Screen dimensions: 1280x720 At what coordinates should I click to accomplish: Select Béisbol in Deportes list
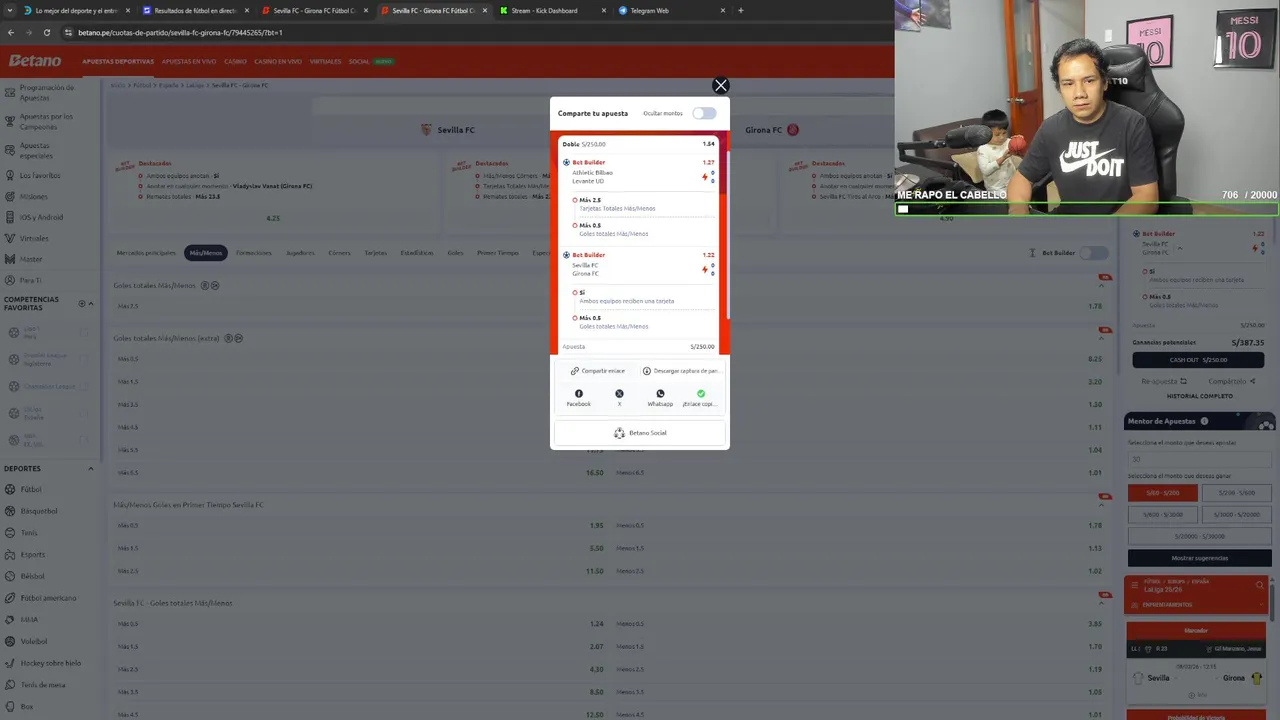pos(33,576)
